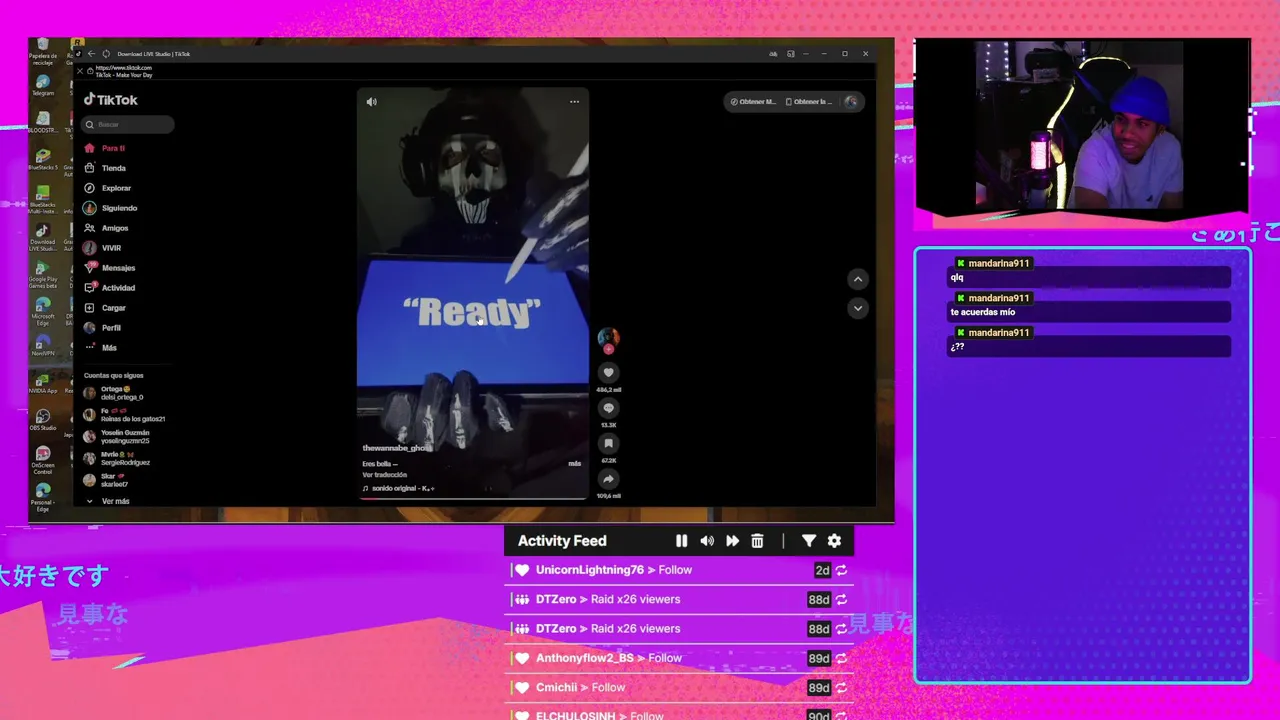The image size is (1280, 720).
Task: Open the Actividad notifications
Action: [x=109, y=288]
